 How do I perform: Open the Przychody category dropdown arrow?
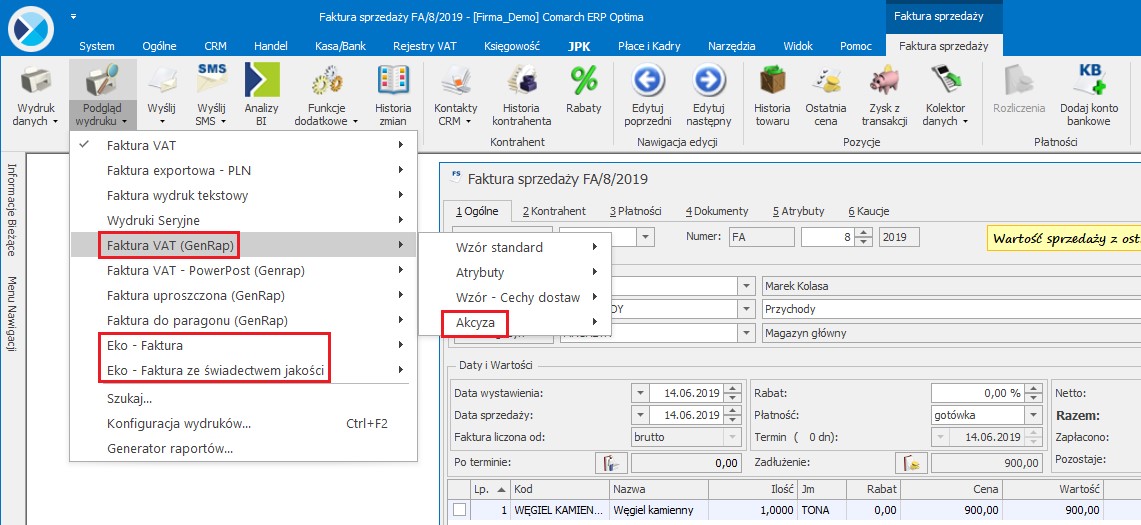pyautogui.click(x=747, y=309)
